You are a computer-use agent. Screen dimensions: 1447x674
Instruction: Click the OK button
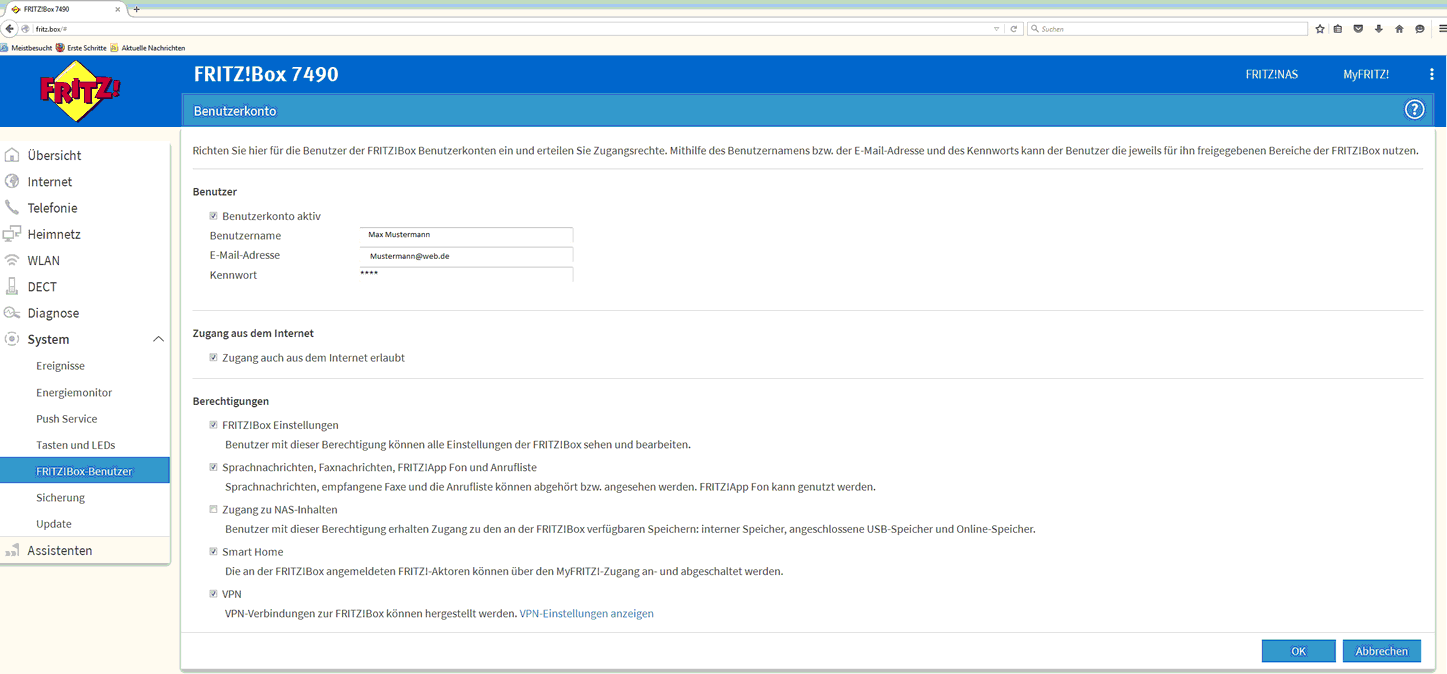click(1298, 651)
